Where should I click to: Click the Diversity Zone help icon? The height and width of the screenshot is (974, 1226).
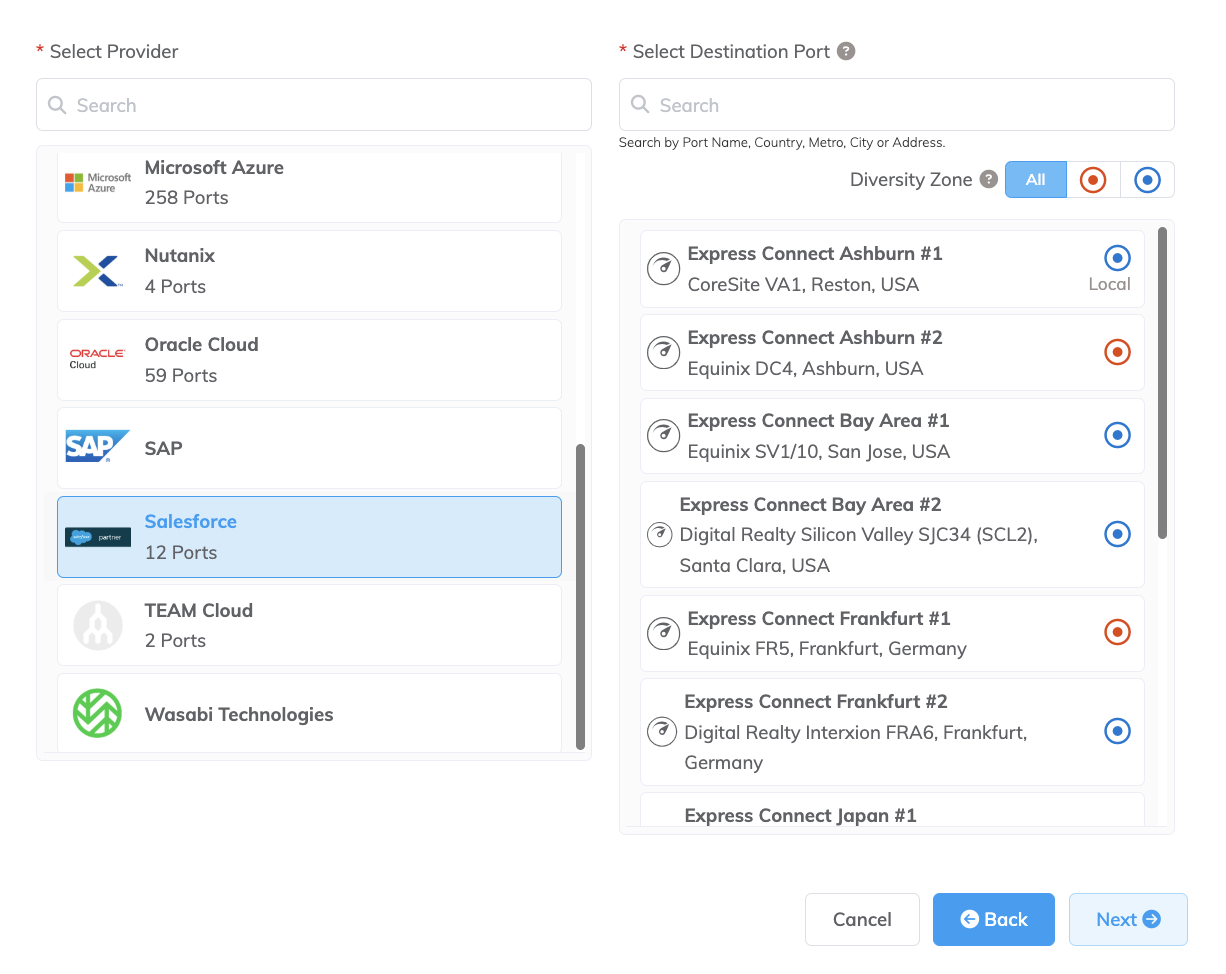[989, 179]
